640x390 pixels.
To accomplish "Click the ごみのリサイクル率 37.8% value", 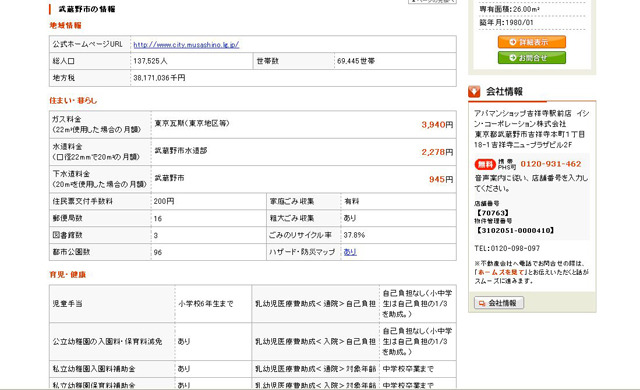I will [x=354, y=235].
